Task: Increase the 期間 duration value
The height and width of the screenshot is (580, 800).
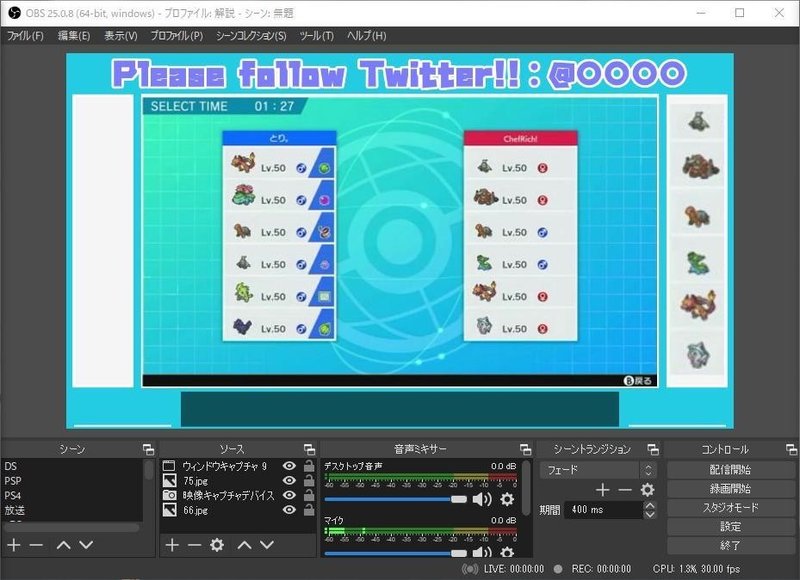Action: (649, 505)
